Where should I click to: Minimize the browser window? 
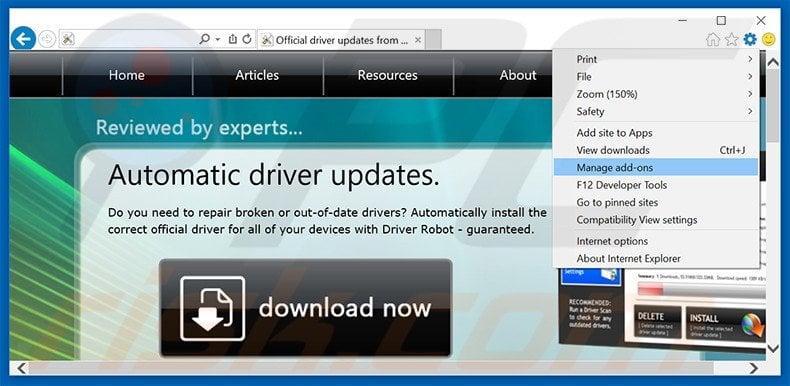[683, 21]
